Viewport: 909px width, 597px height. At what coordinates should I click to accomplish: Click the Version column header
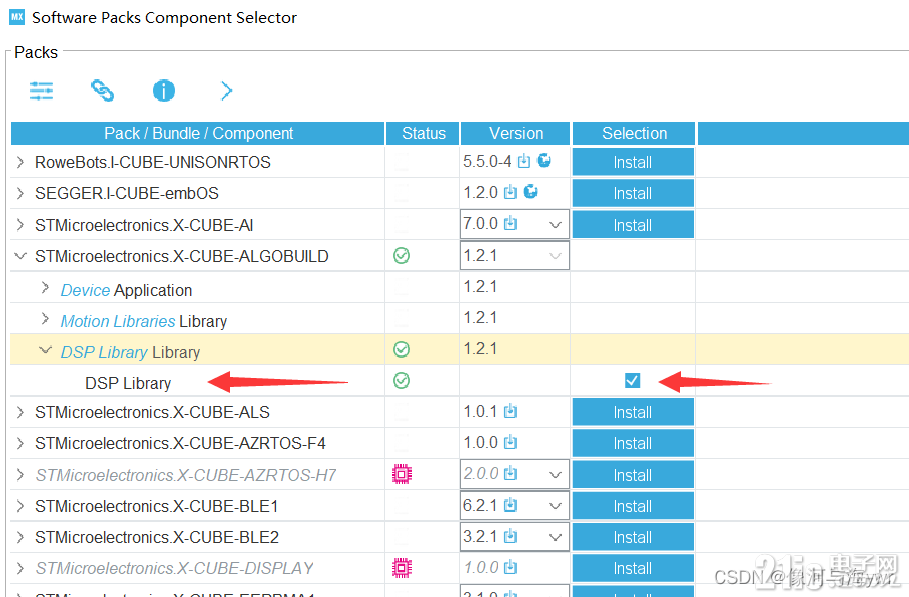click(x=515, y=133)
